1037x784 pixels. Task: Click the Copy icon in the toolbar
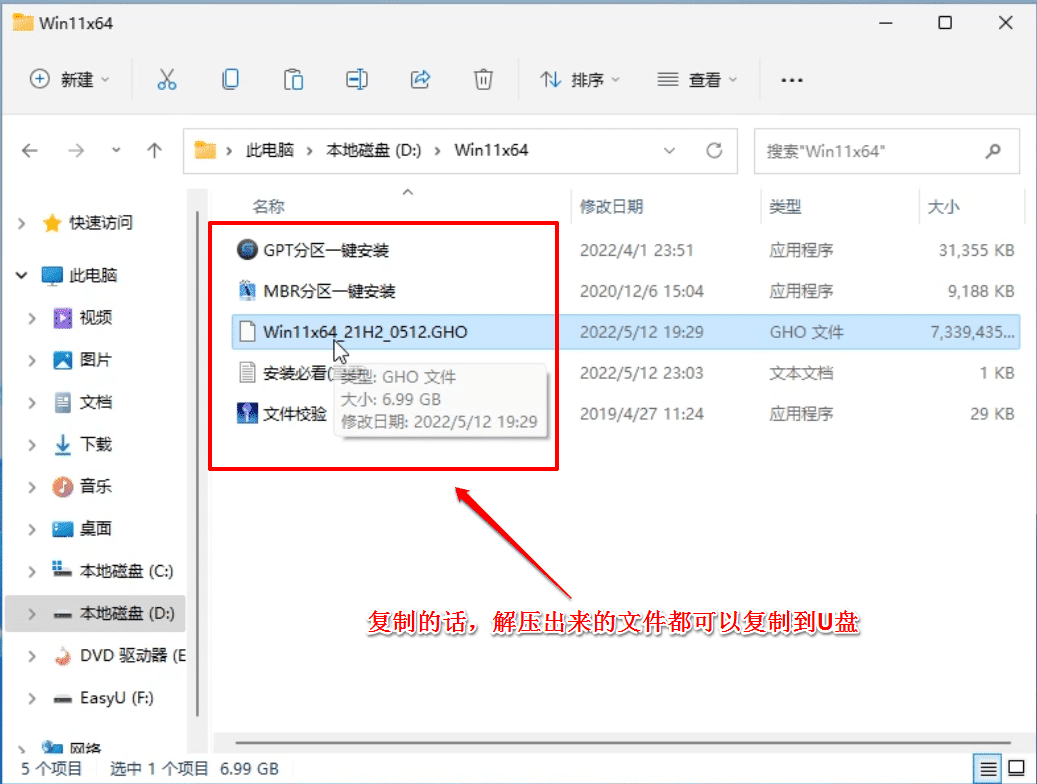[230, 79]
